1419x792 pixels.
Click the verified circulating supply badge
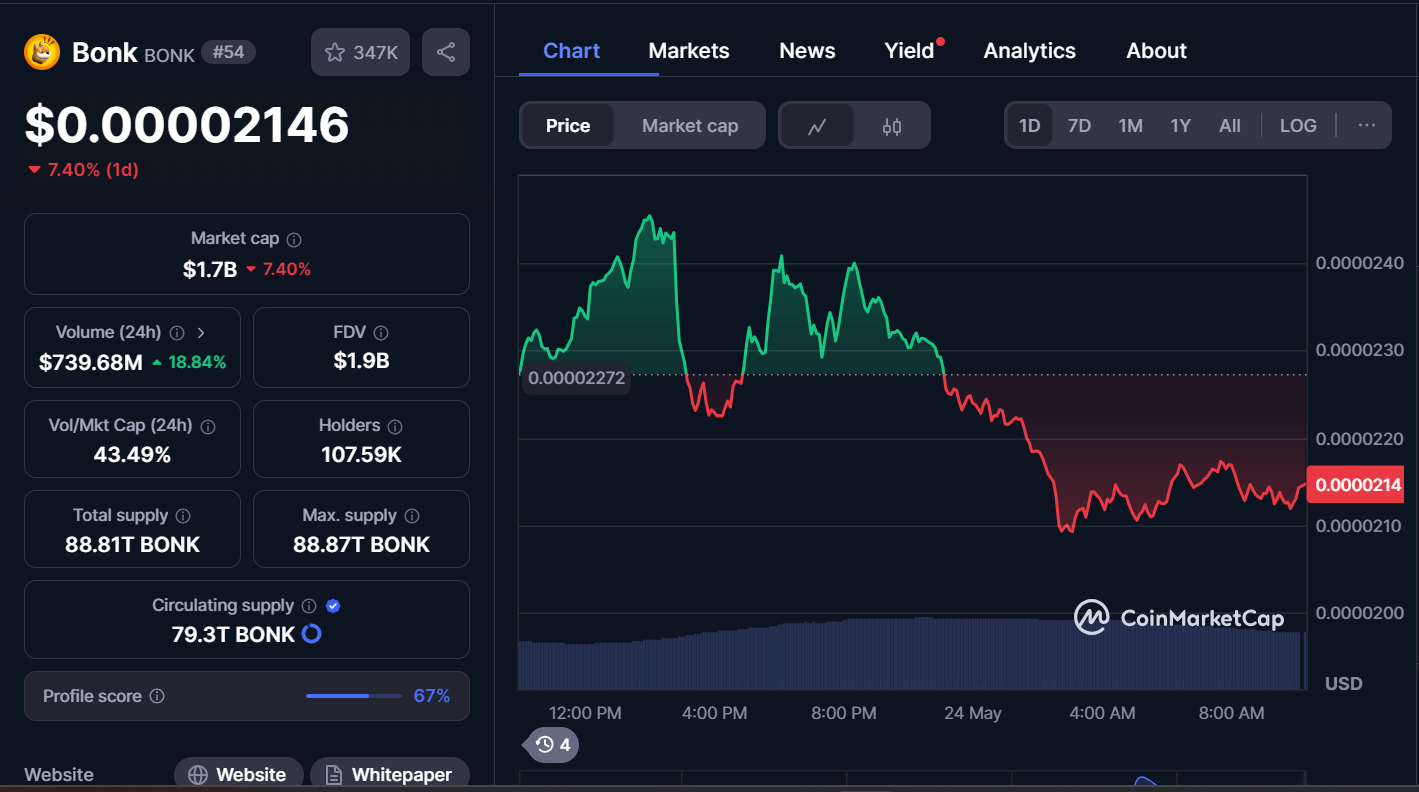(x=334, y=606)
